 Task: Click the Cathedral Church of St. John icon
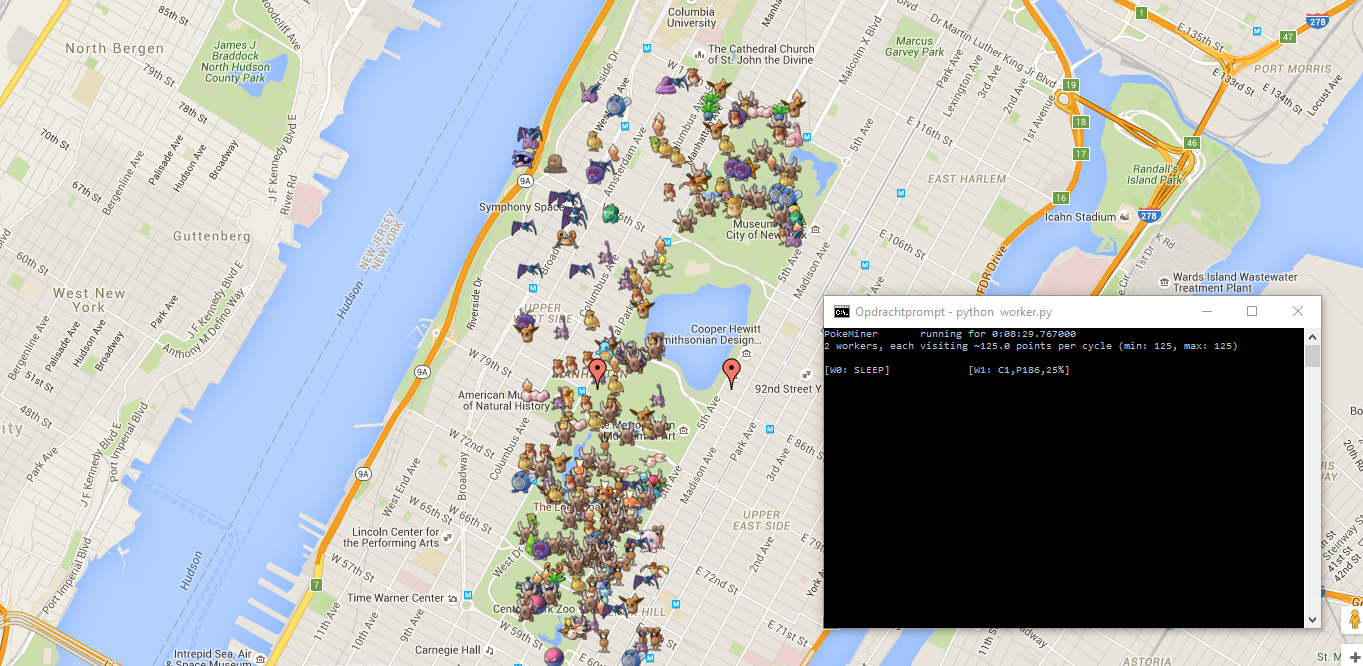tap(698, 54)
